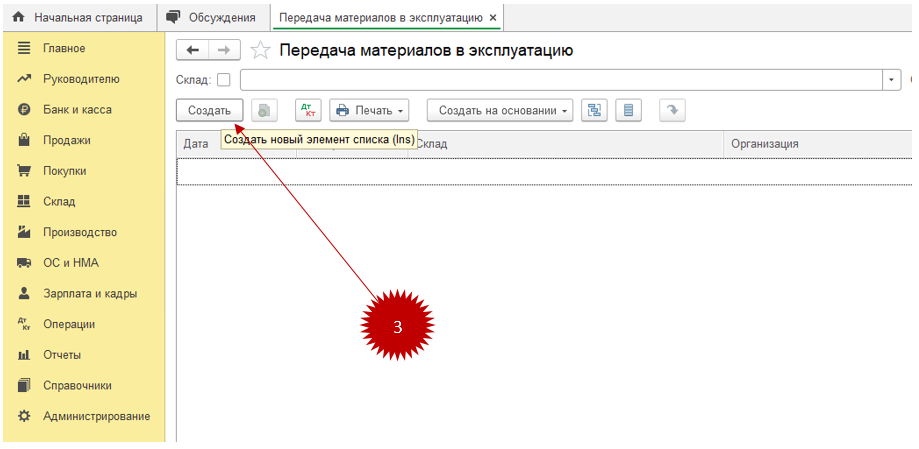Open the Банк и касса section
The image size is (919, 449).
[x=77, y=110]
